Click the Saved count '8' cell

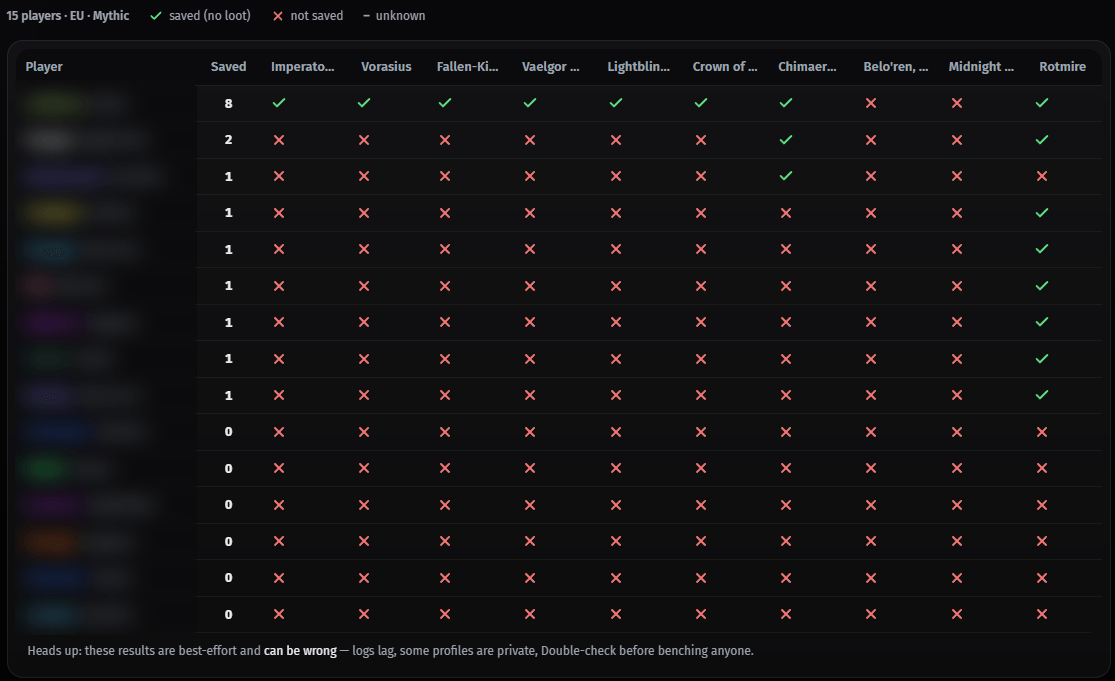point(228,104)
